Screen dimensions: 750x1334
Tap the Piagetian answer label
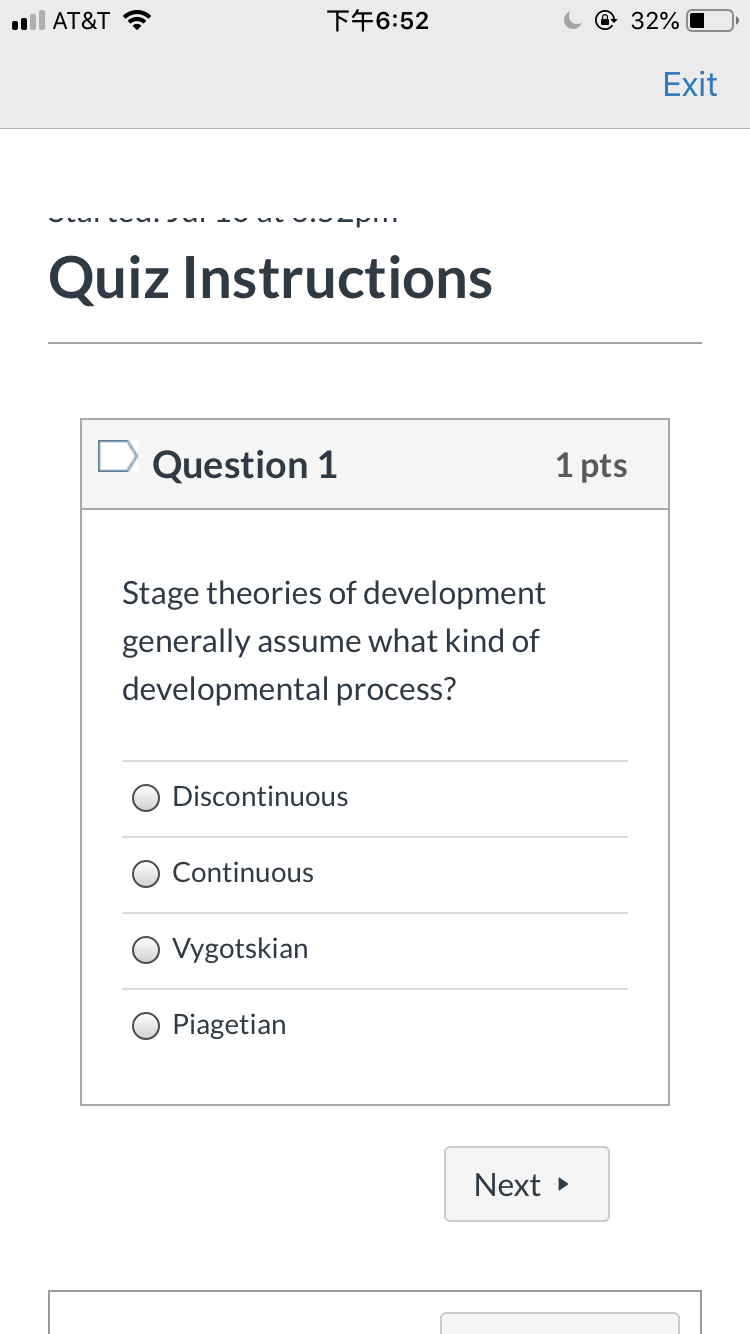[x=229, y=1025]
